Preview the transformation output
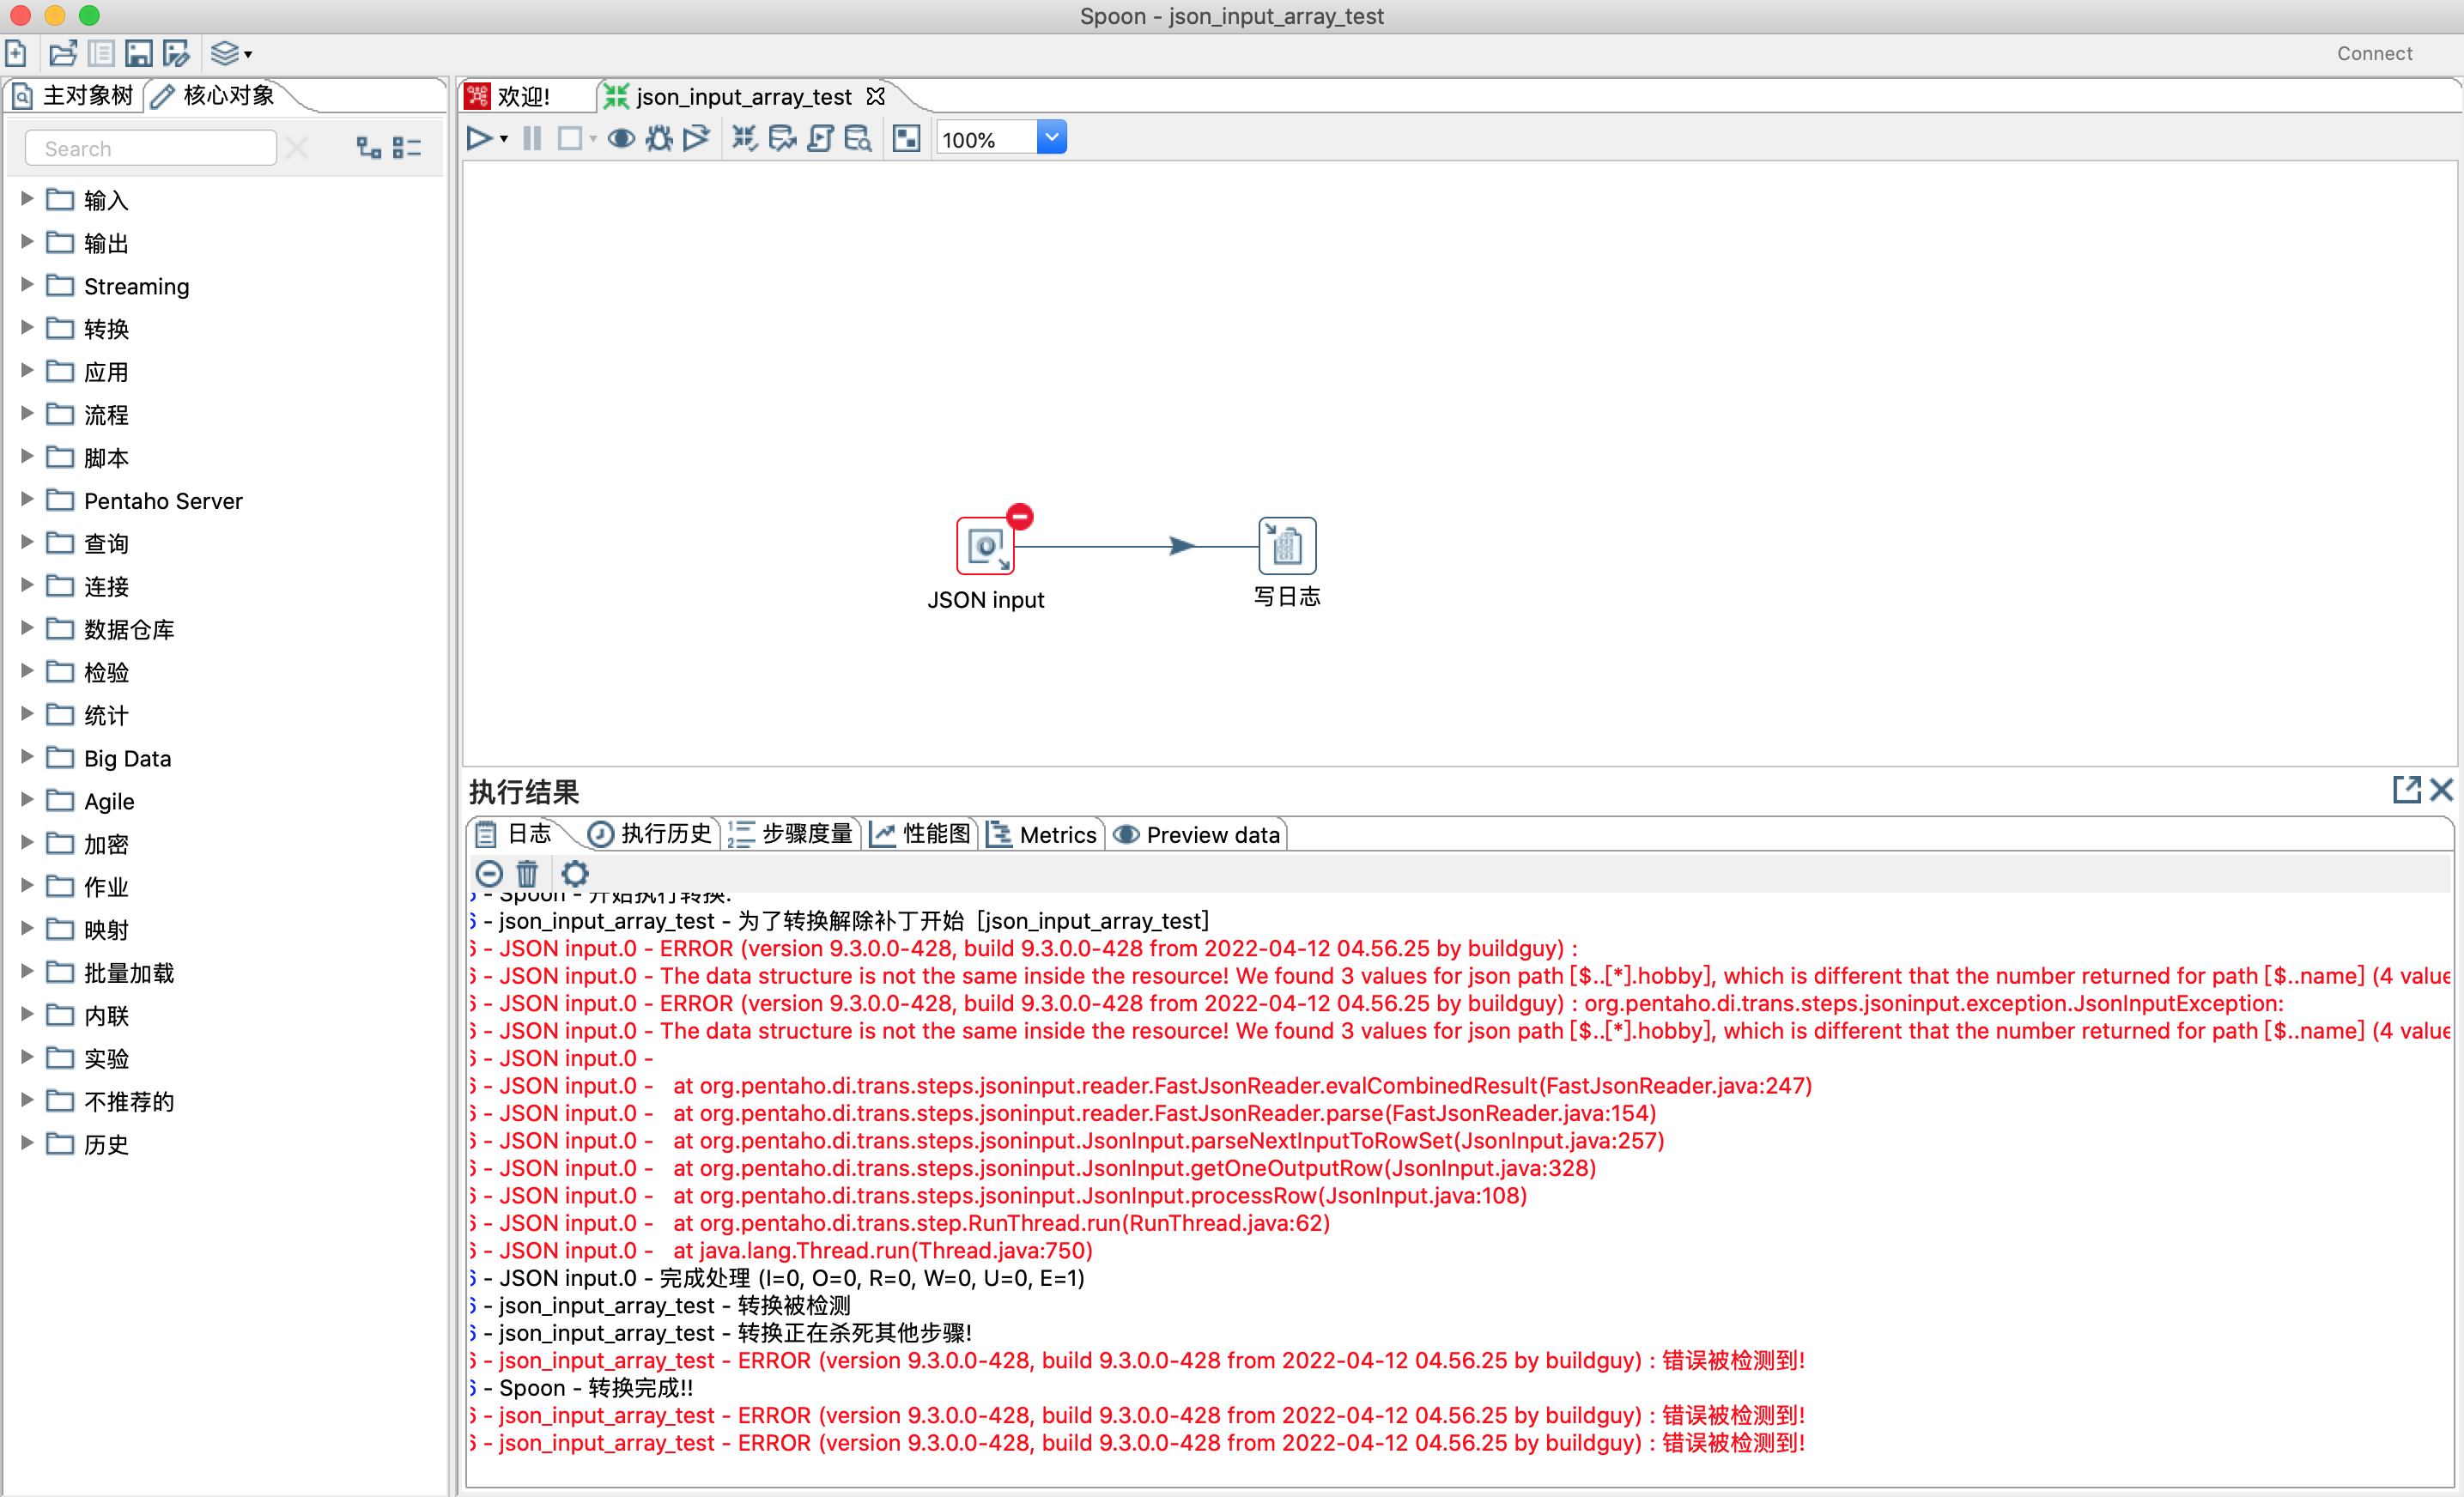The image size is (2464, 1497). pyautogui.click(x=620, y=138)
